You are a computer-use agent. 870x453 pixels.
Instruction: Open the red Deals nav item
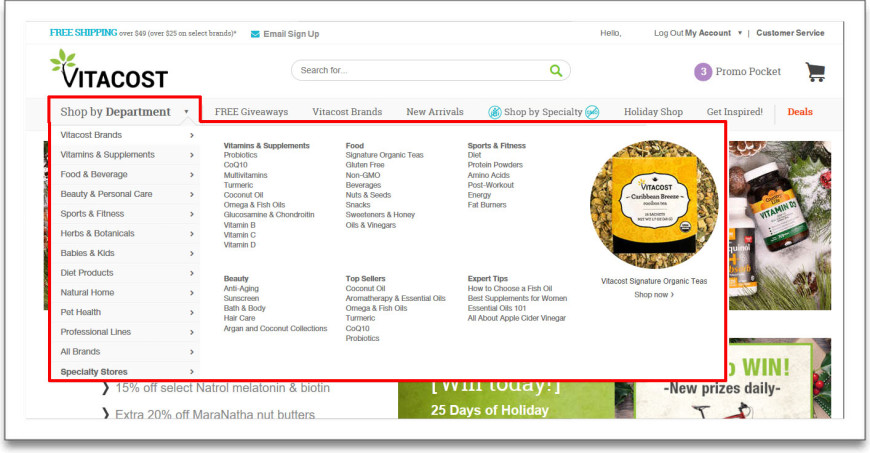[800, 112]
